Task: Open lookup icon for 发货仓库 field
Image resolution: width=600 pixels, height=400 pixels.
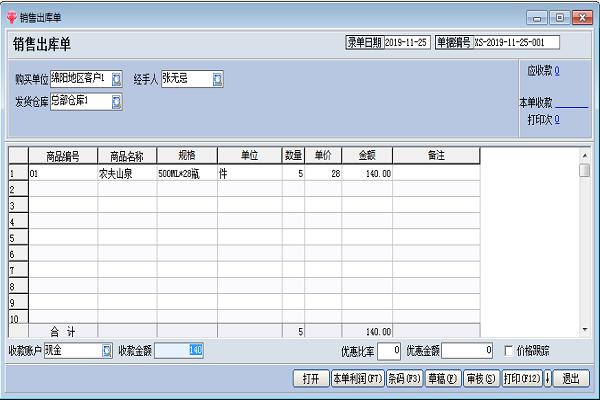Action: point(116,102)
